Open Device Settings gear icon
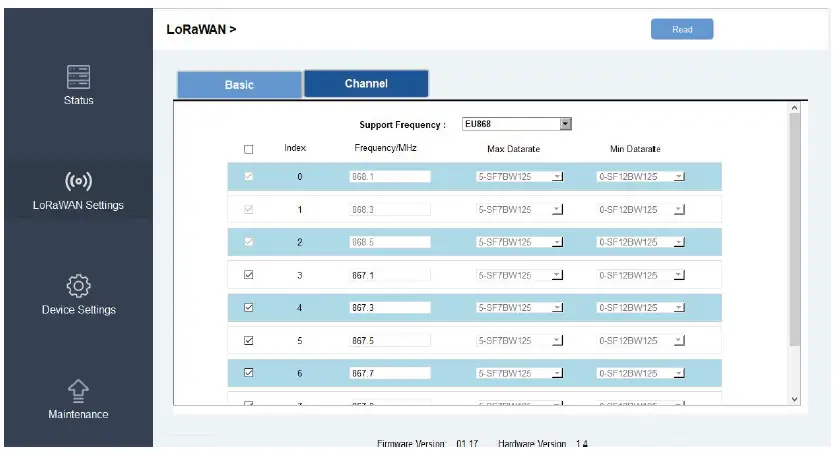 pos(79,286)
